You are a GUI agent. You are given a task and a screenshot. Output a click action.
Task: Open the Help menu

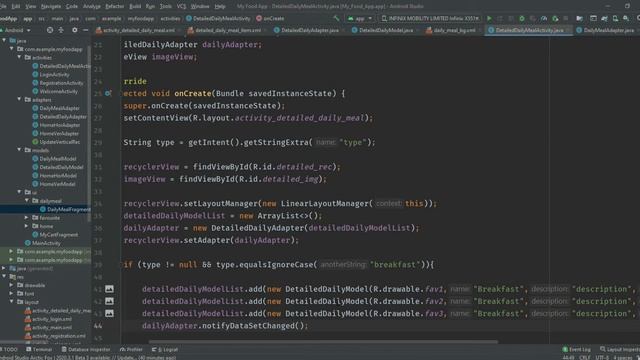(x=220, y=7)
